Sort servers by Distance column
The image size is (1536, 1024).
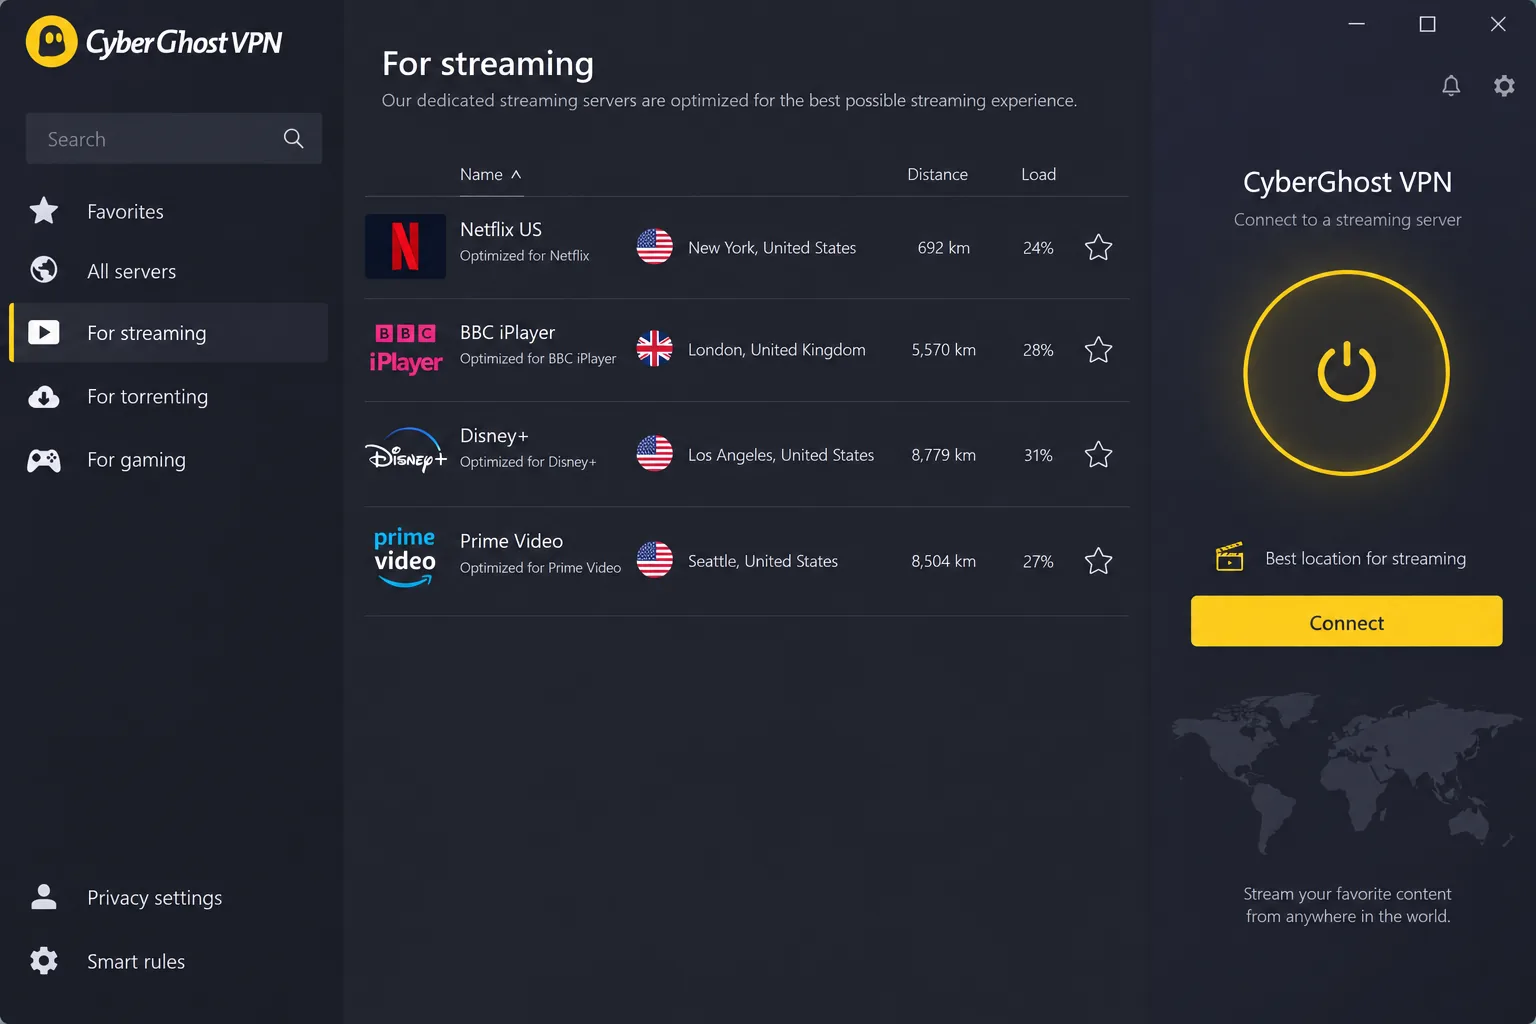tap(937, 174)
